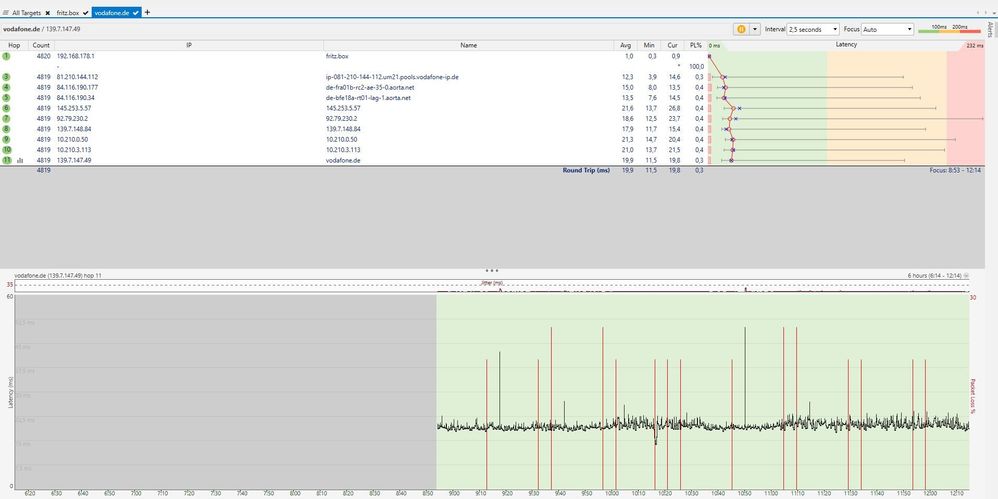The image size is (998, 499).
Task: Add a new target with the plus icon
Action: tap(148, 12)
